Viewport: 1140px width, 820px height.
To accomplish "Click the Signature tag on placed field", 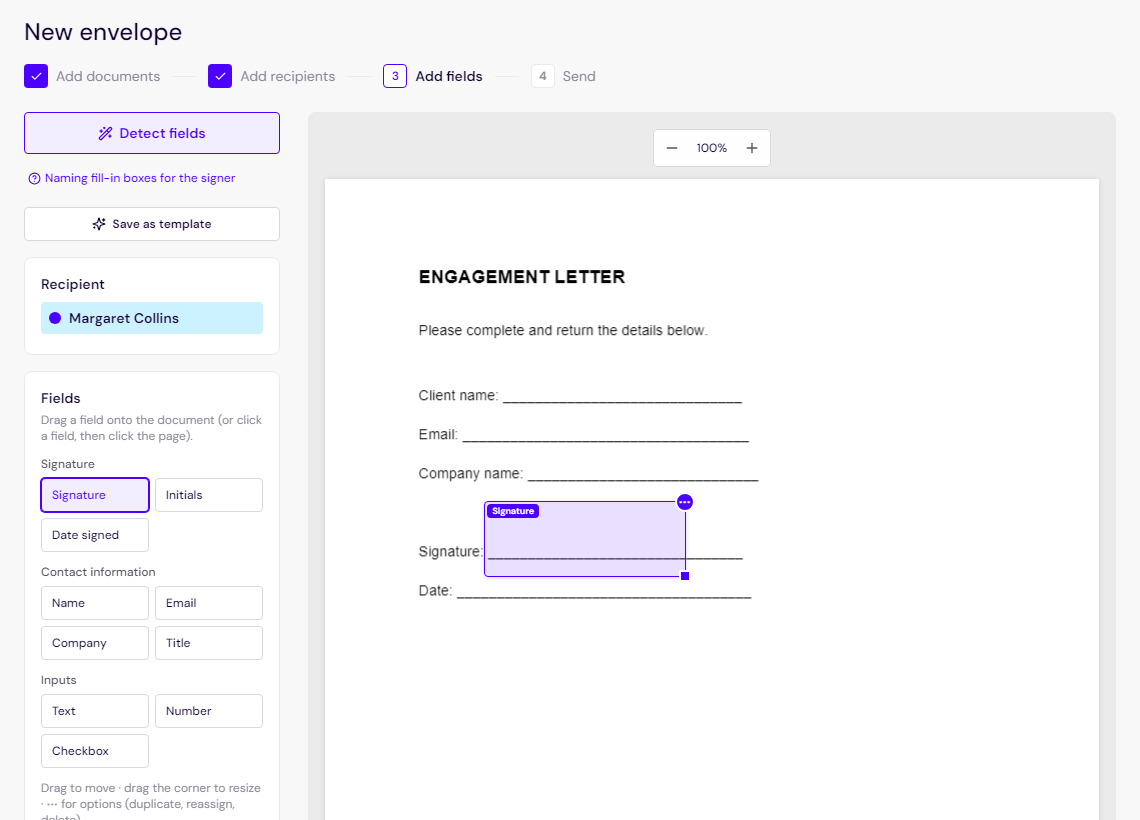I will click(513, 511).
